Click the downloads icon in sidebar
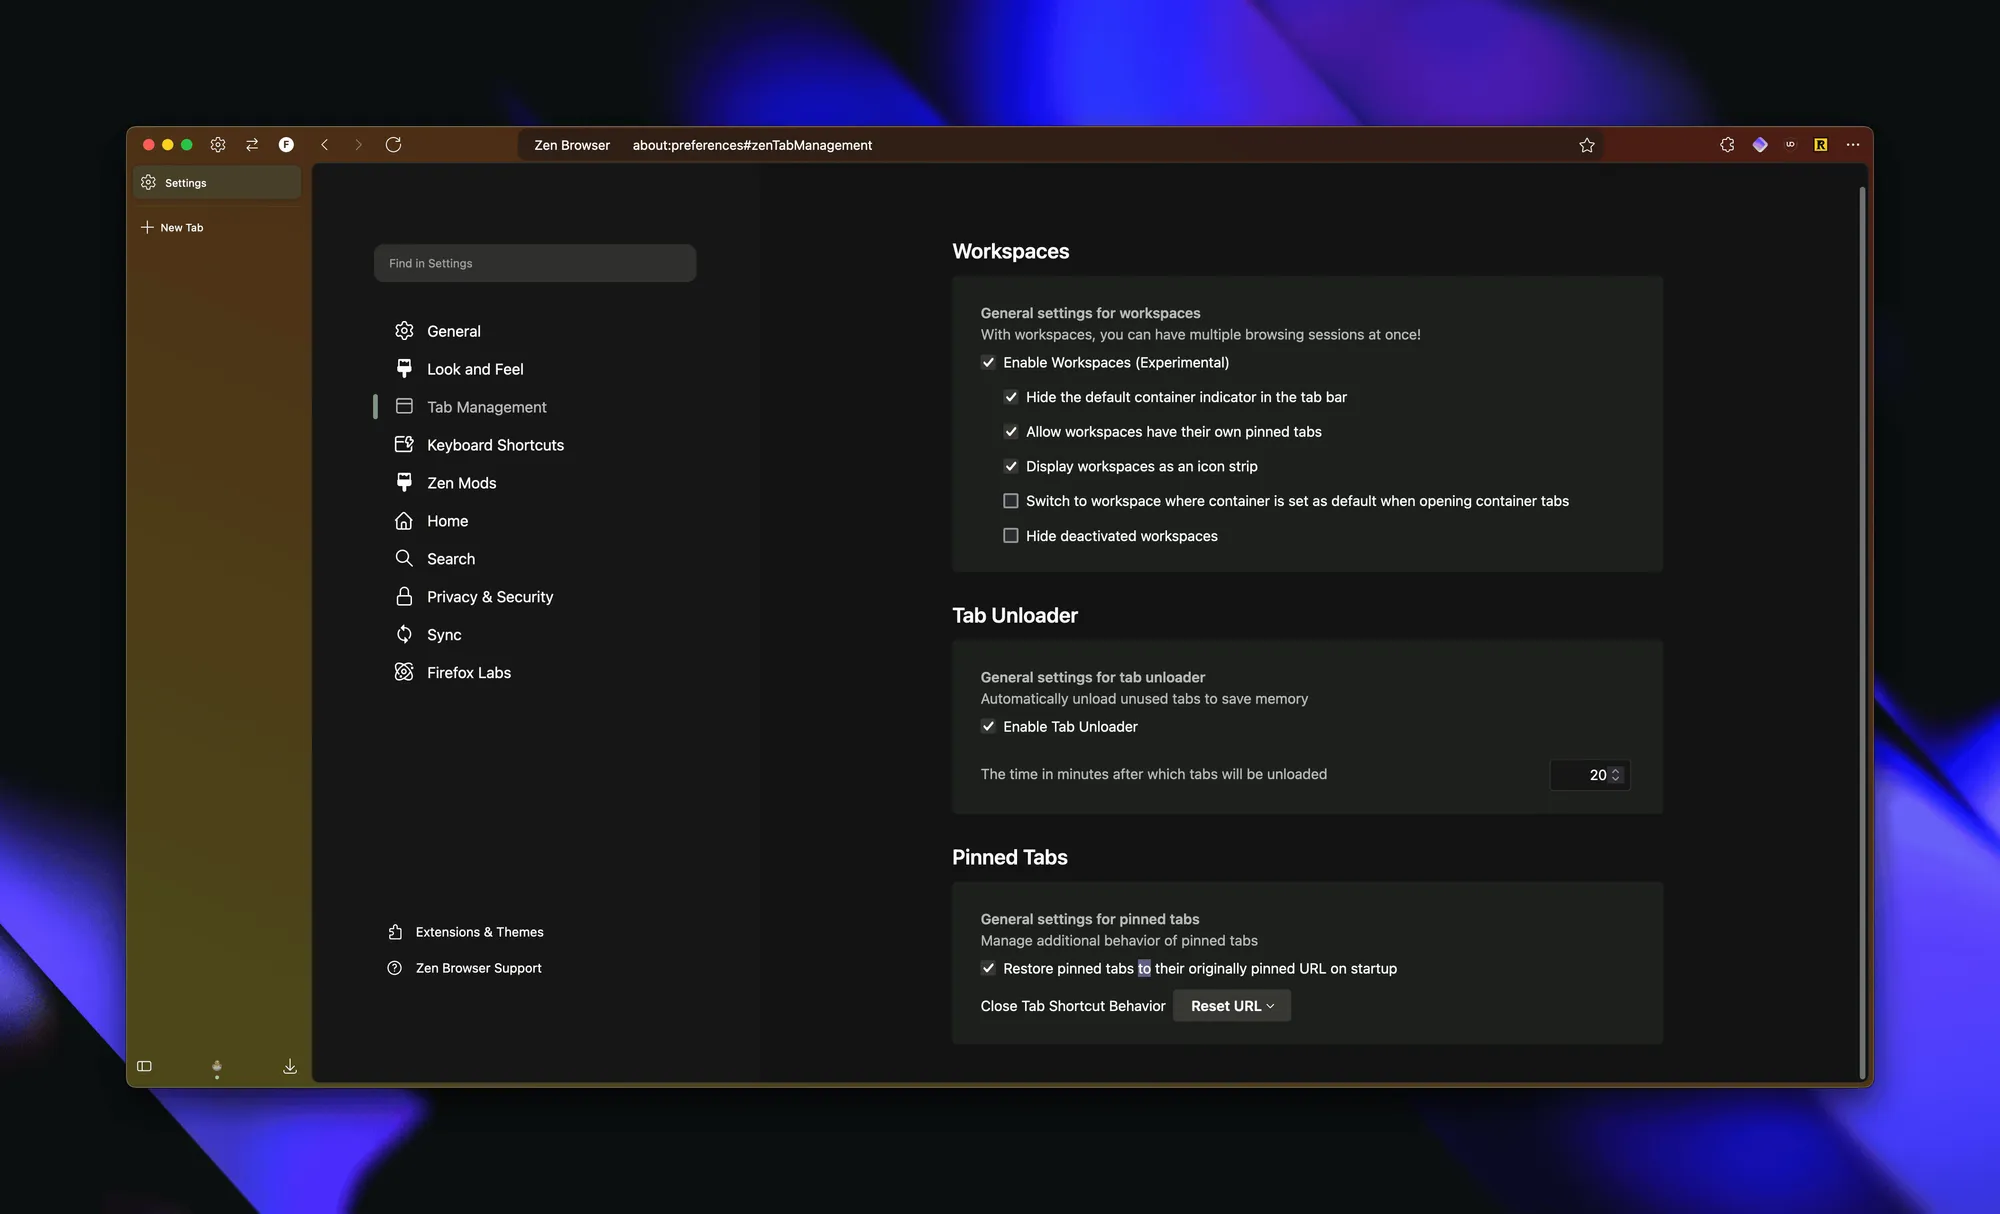Screen dimensions: 2000x1214 point(290,1066)
